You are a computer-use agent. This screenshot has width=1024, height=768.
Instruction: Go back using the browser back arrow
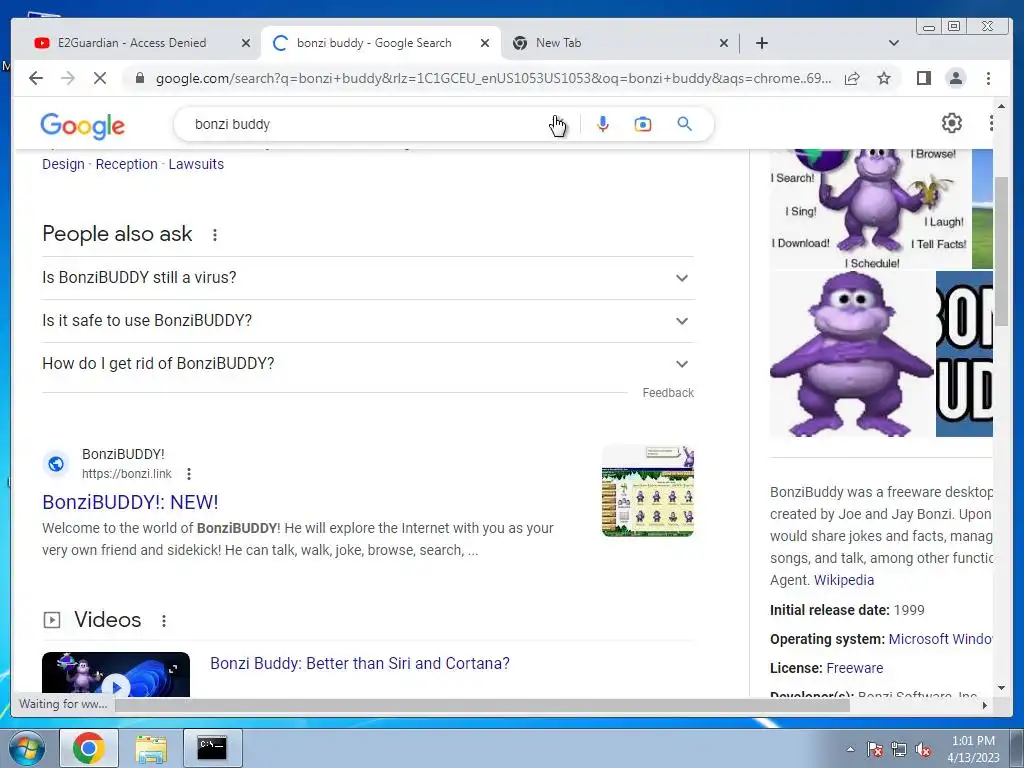[x=36, y=78]
